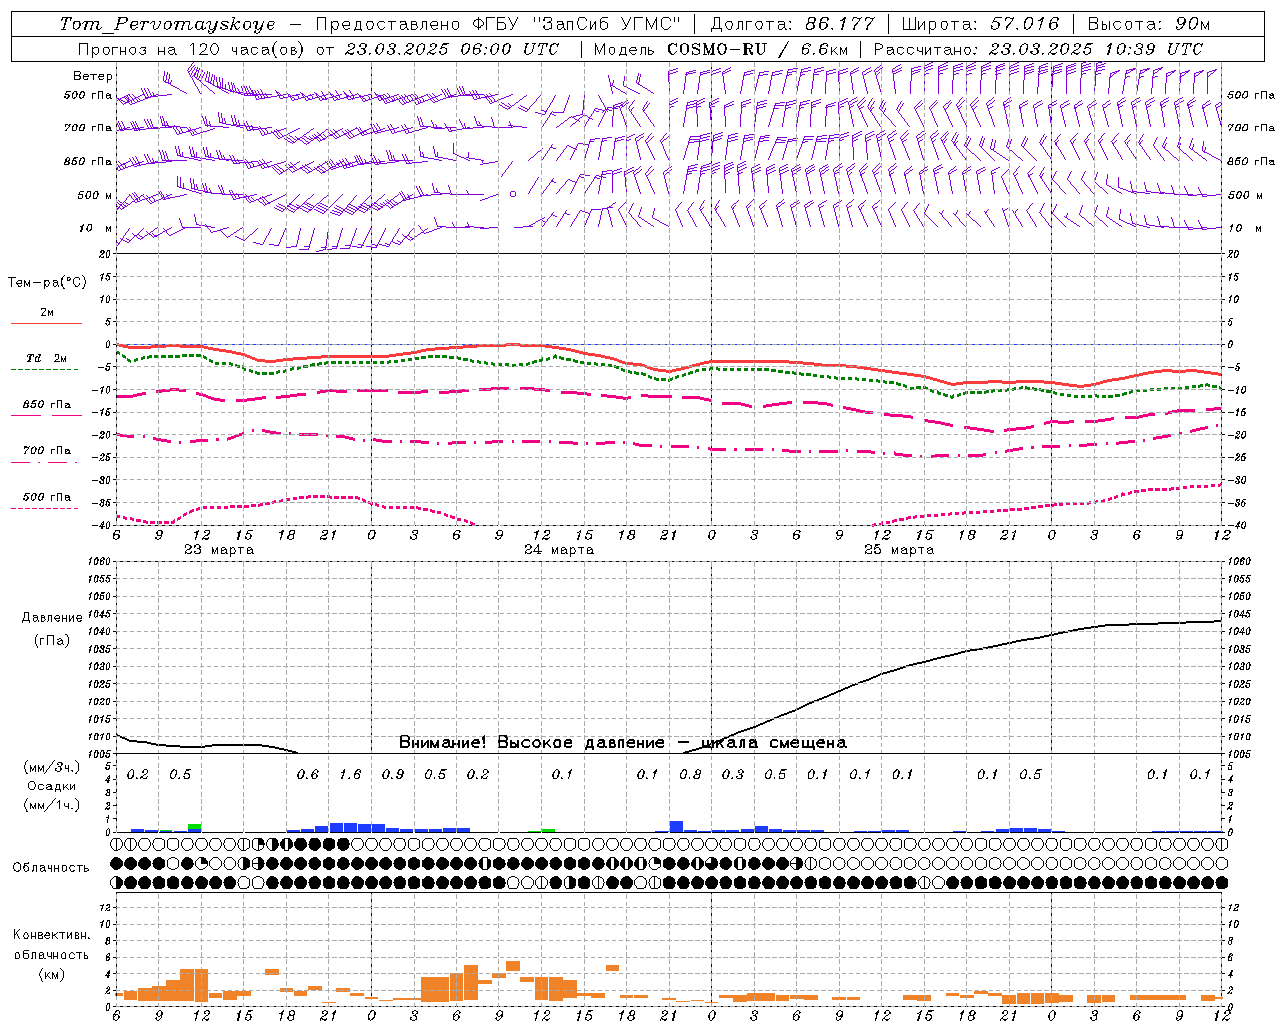The image size is (1280, 1024).
Task: Click the 500 гПа temperature legend entry
Action: 47,497
